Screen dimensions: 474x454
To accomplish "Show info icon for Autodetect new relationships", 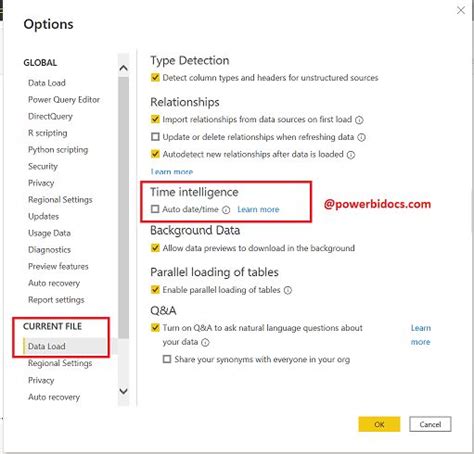I will click(351, 155).
